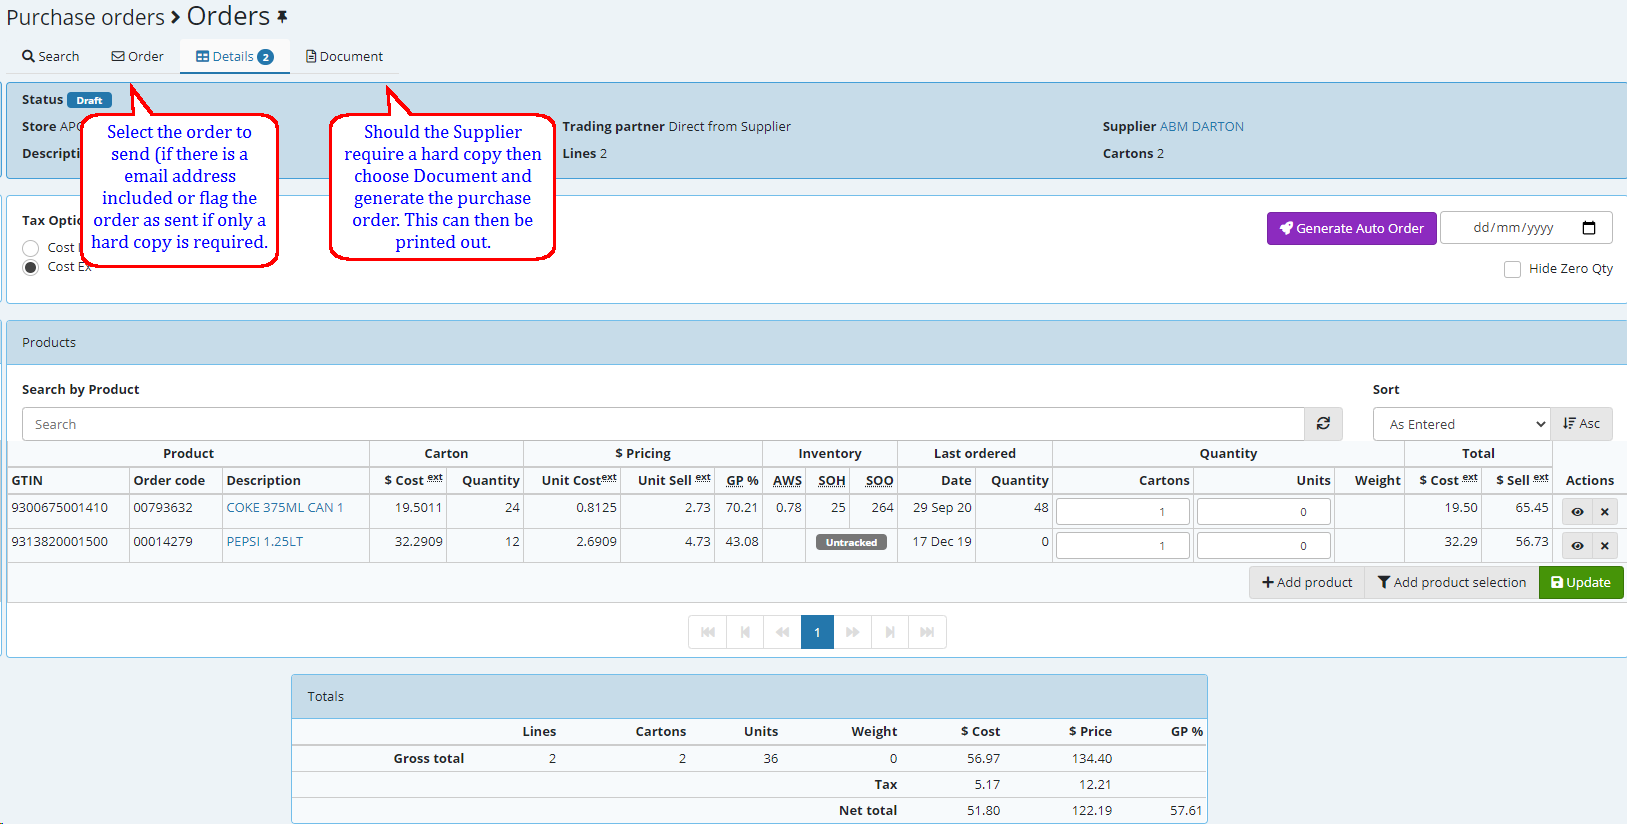Click last ordered date 29 Sep 20
Viewport: 1627px width, 824px height.
pyautogui.click(x=942, y=508)
